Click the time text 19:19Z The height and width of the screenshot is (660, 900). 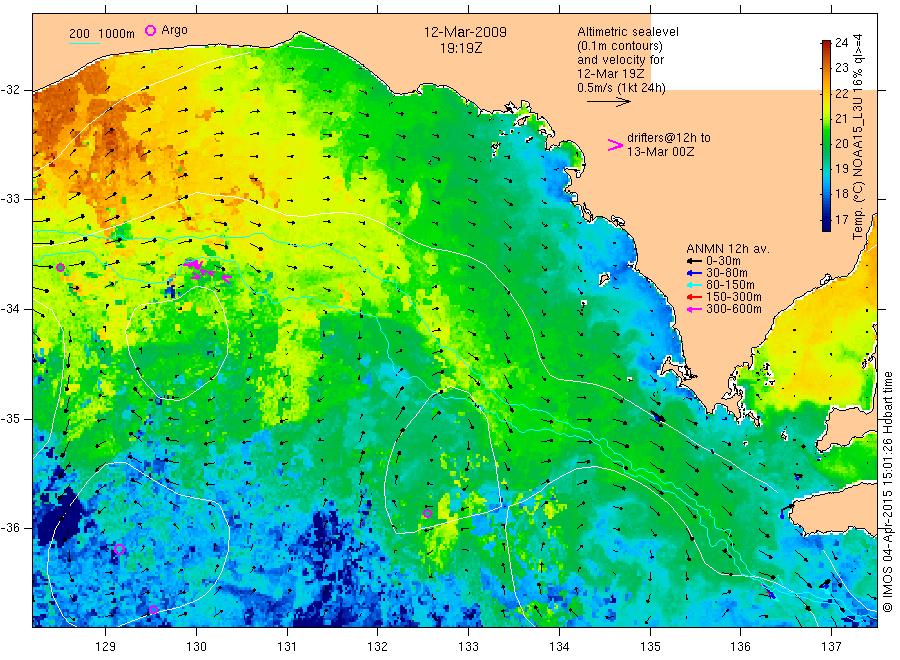click(461, 49)
